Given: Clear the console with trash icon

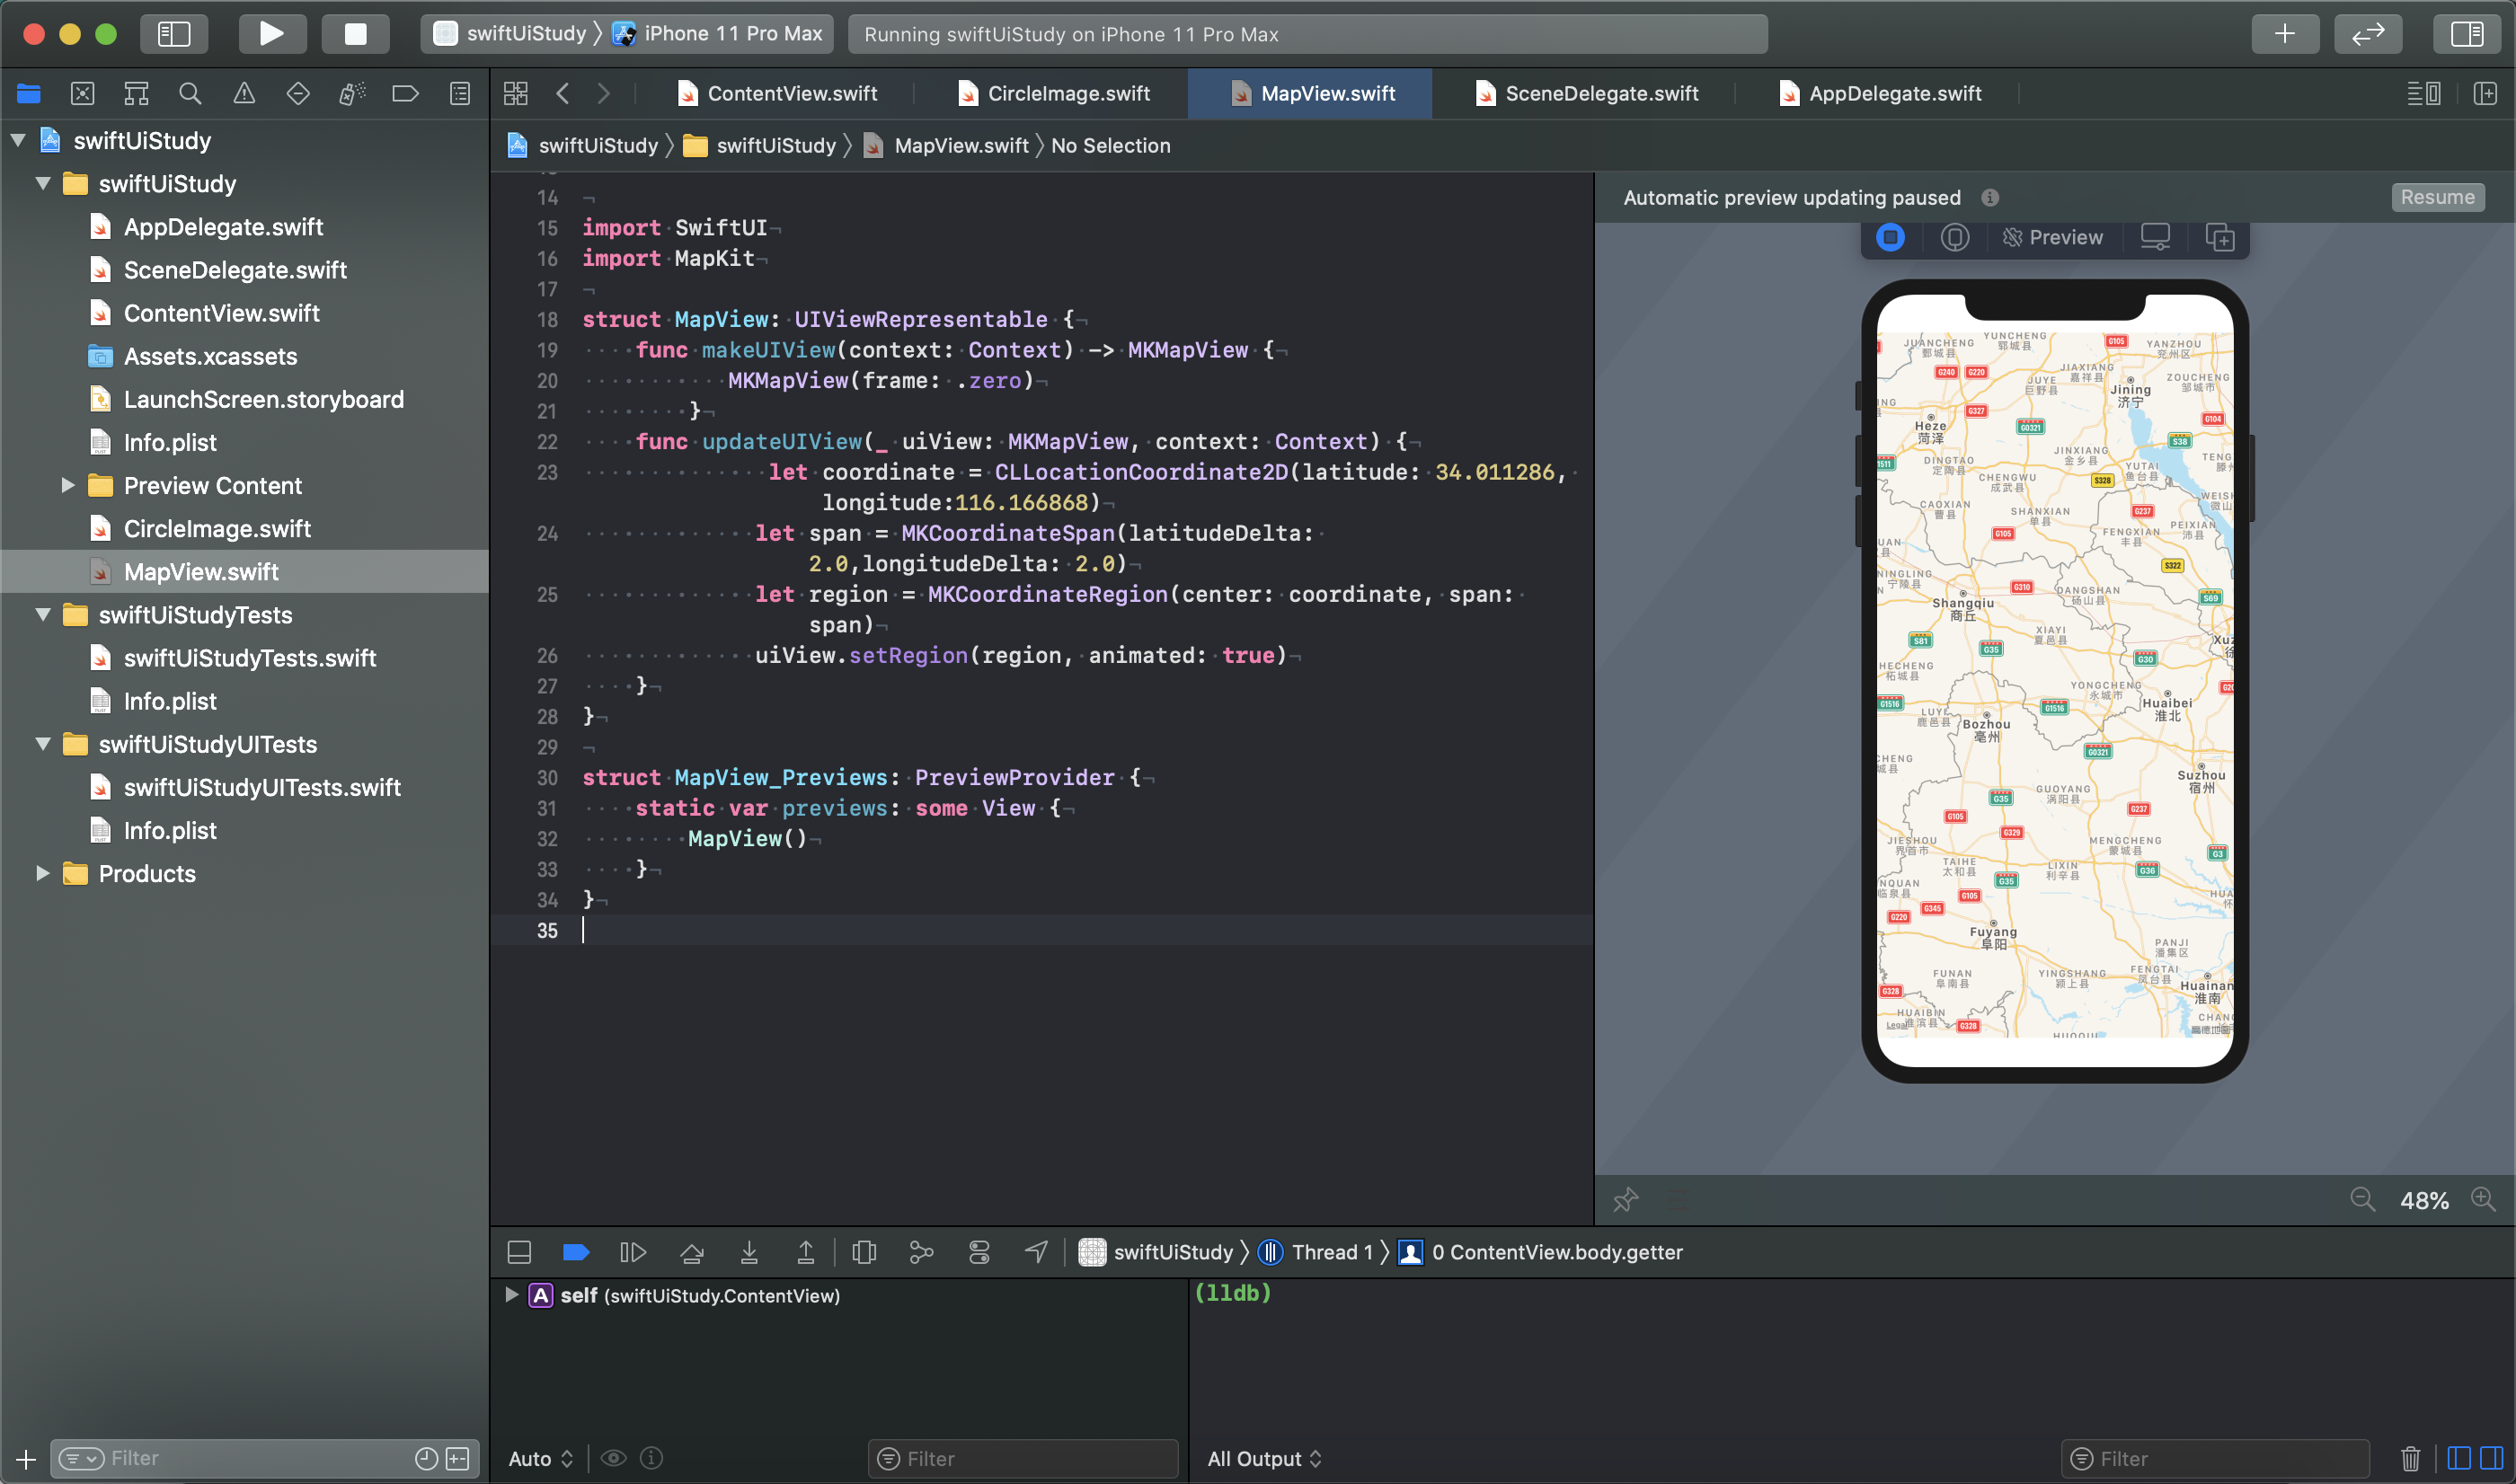Looking at the screenshot, I should 2410,1458.
